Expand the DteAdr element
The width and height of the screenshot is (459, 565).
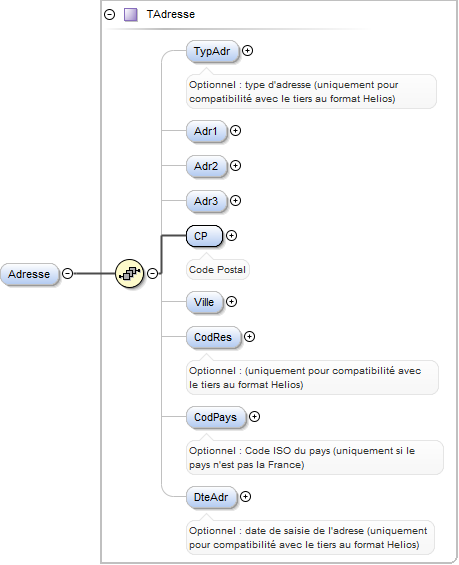pos(245,497)
